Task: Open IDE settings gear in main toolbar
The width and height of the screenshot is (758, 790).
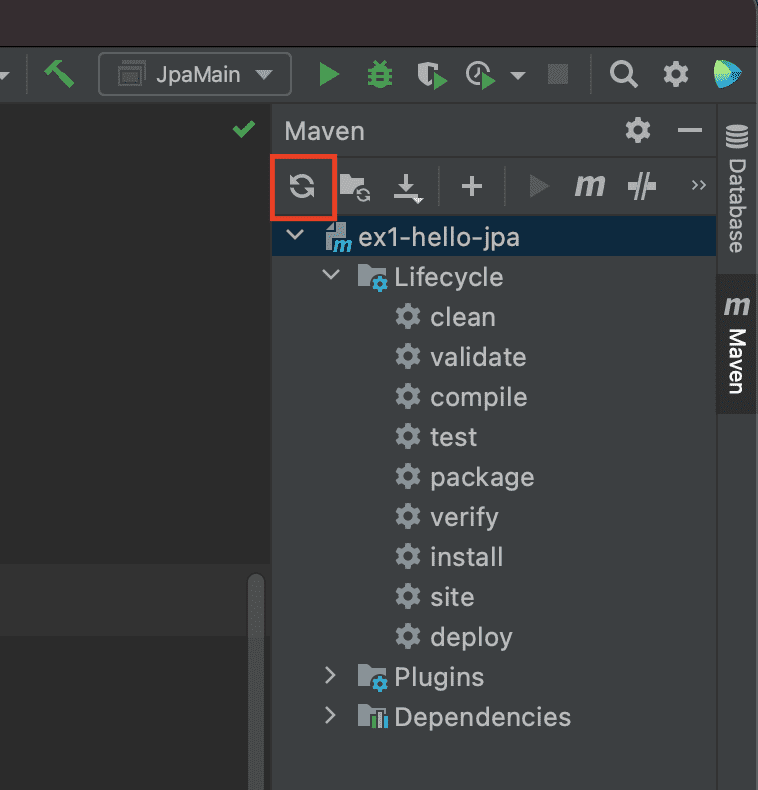Action: tap(676, 75)
